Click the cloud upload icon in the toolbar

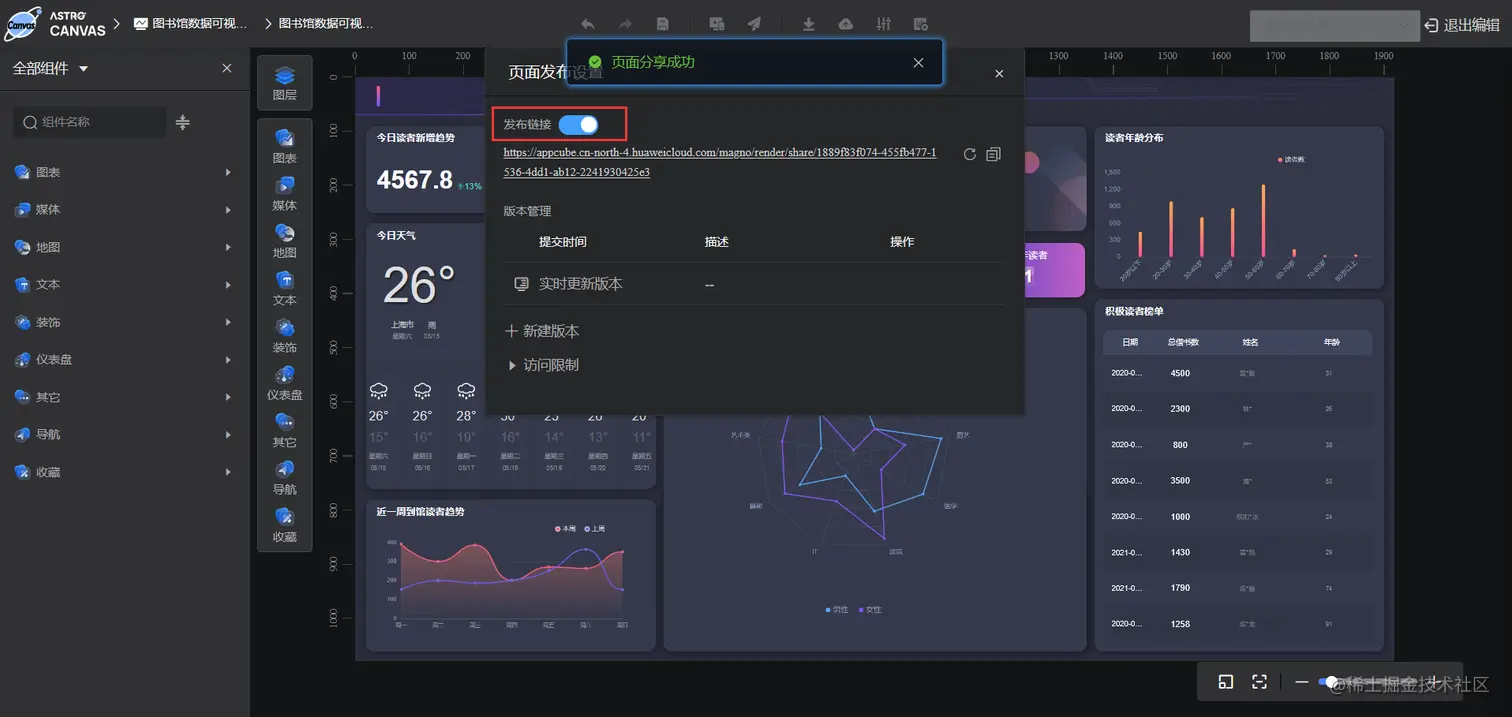[847, 23]
